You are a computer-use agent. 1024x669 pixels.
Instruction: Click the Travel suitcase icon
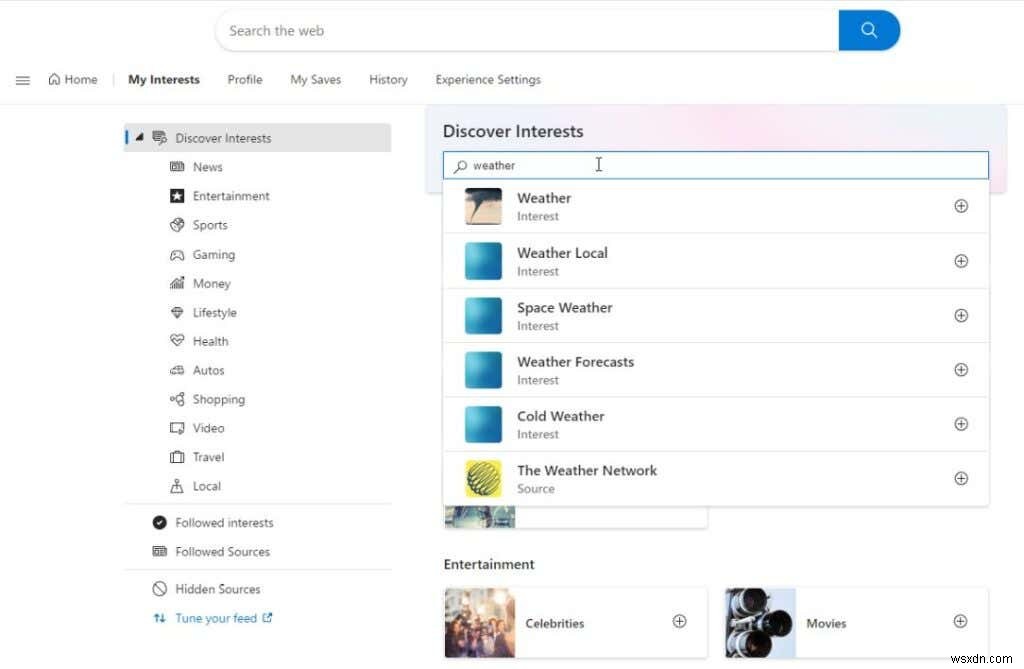point(177,457)
